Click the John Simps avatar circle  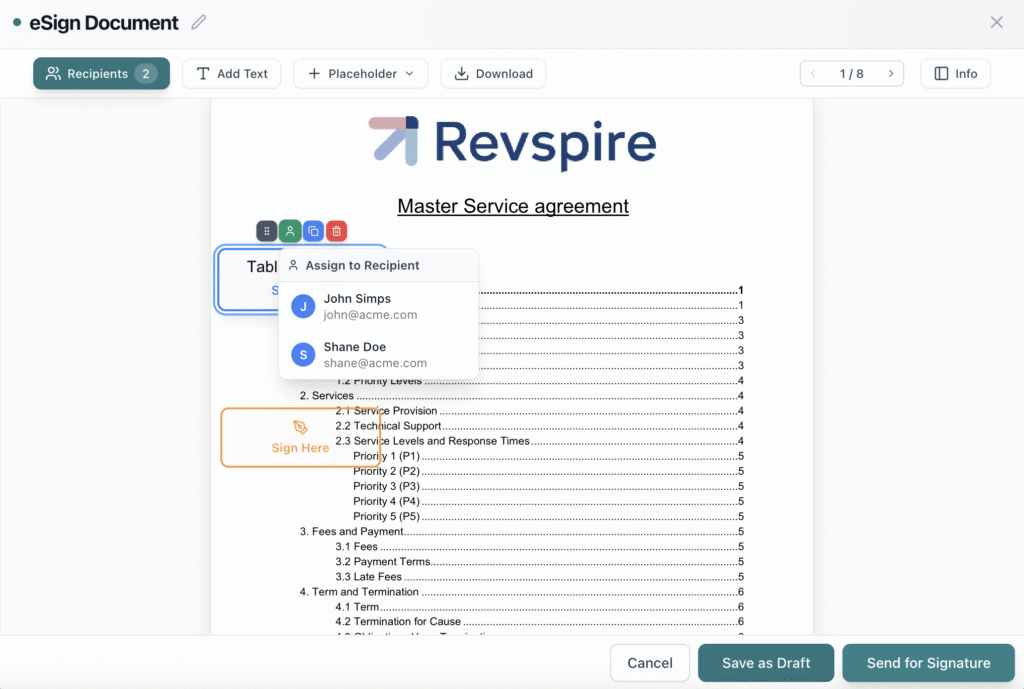coord(303,306)
